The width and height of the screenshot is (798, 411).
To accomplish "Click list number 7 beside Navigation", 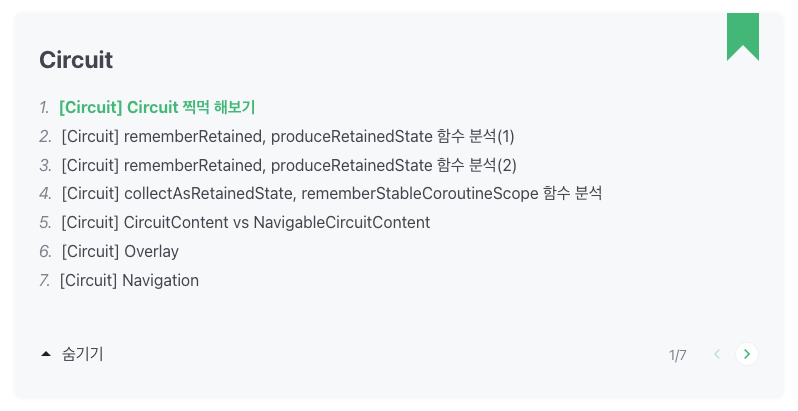I will pos(45,280).
